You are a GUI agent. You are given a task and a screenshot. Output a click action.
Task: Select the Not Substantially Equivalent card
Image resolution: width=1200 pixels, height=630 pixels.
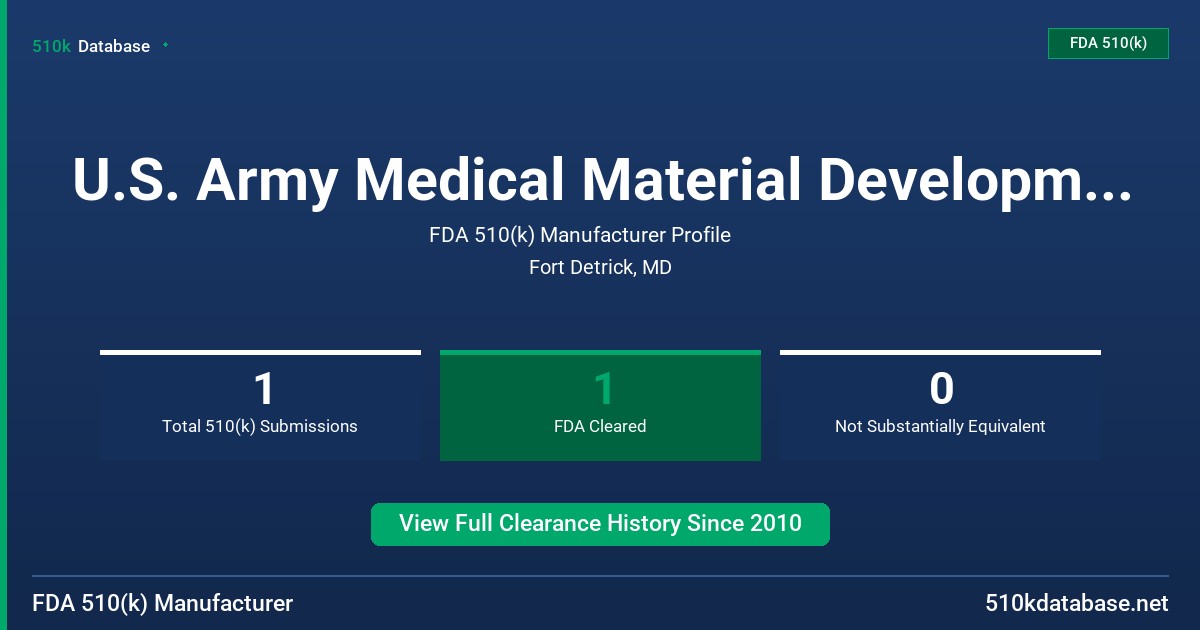pyautogui.click(x=940, y=405)
